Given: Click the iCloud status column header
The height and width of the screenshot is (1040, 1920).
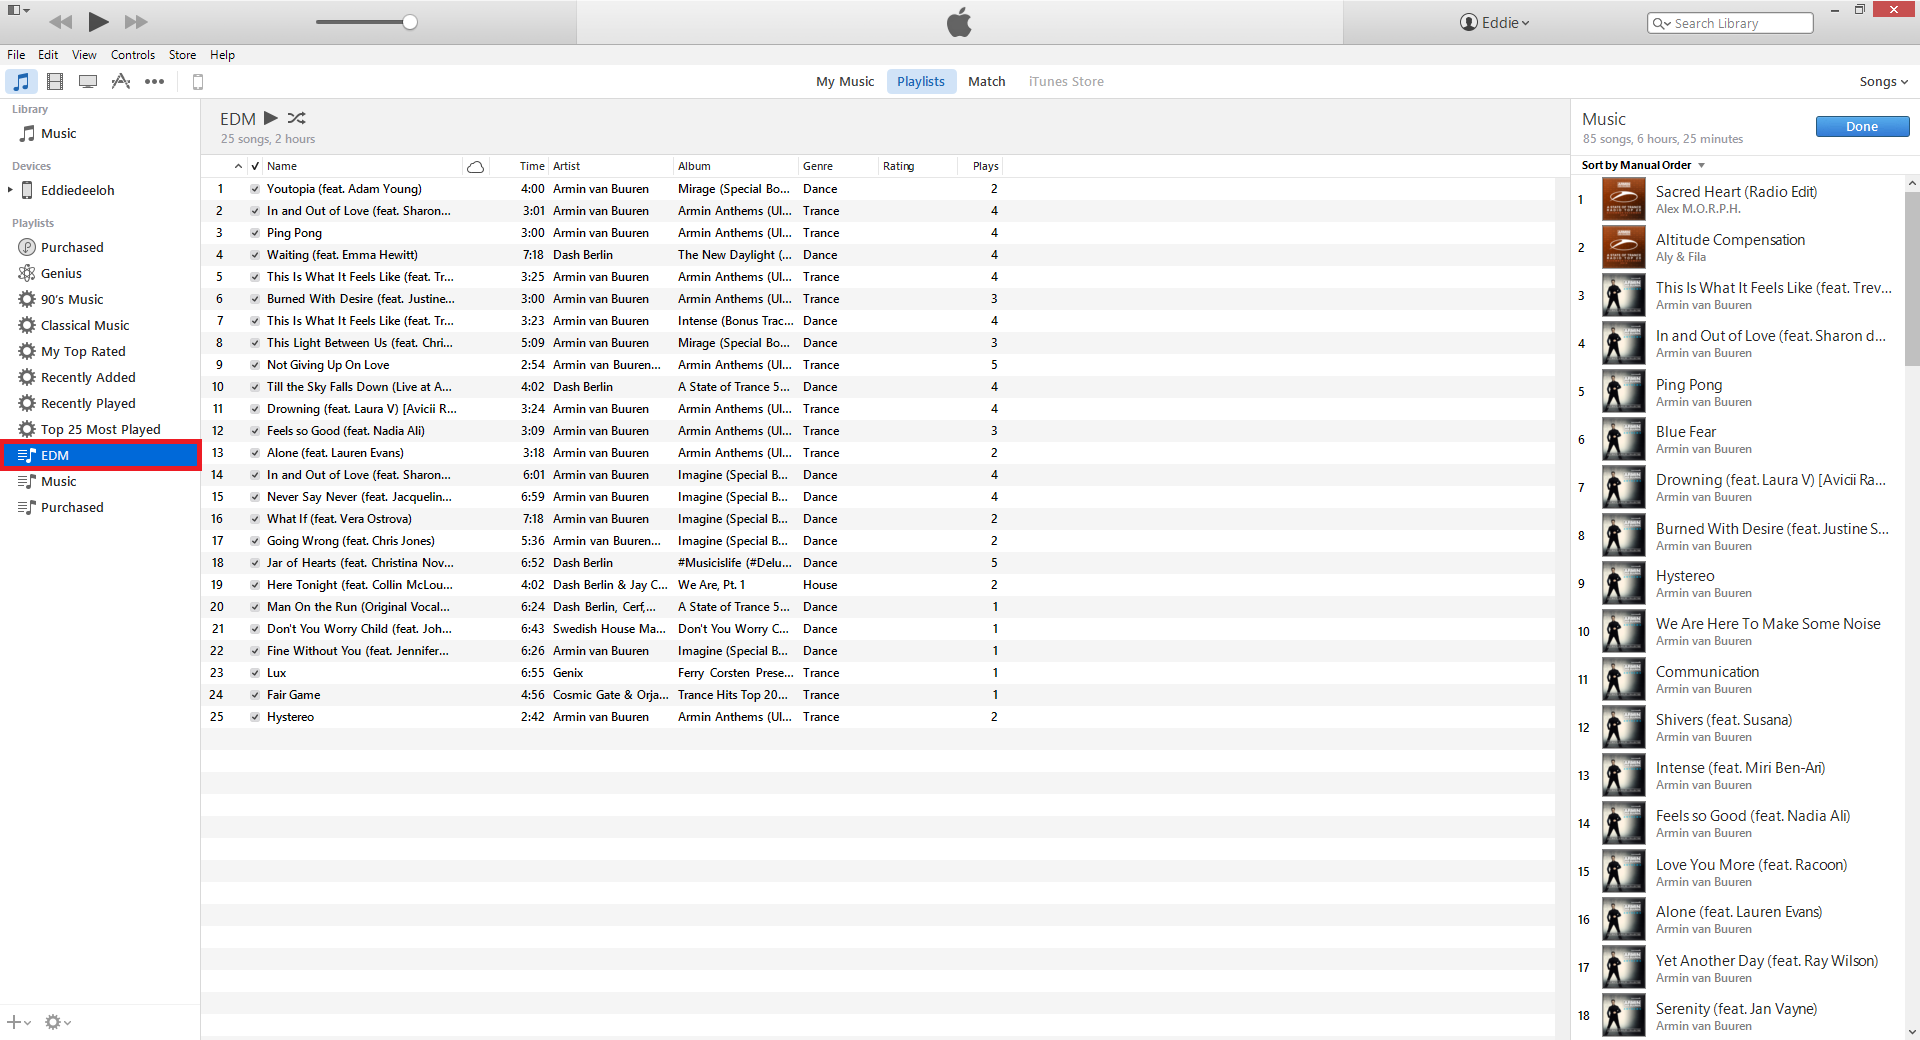Looking at the screenshot, I should [x=476, y=166].
